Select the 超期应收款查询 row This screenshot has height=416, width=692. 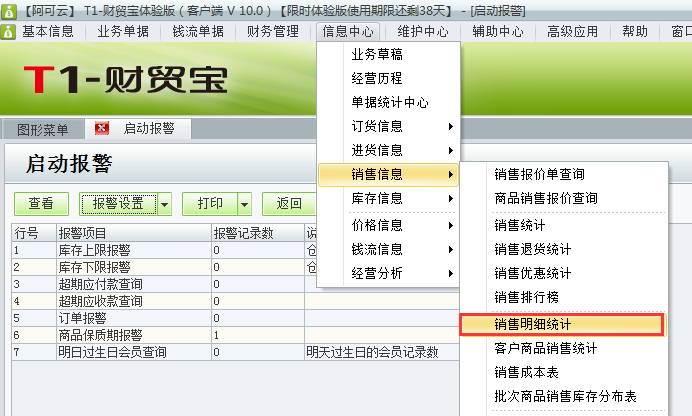tap(235, 301)
